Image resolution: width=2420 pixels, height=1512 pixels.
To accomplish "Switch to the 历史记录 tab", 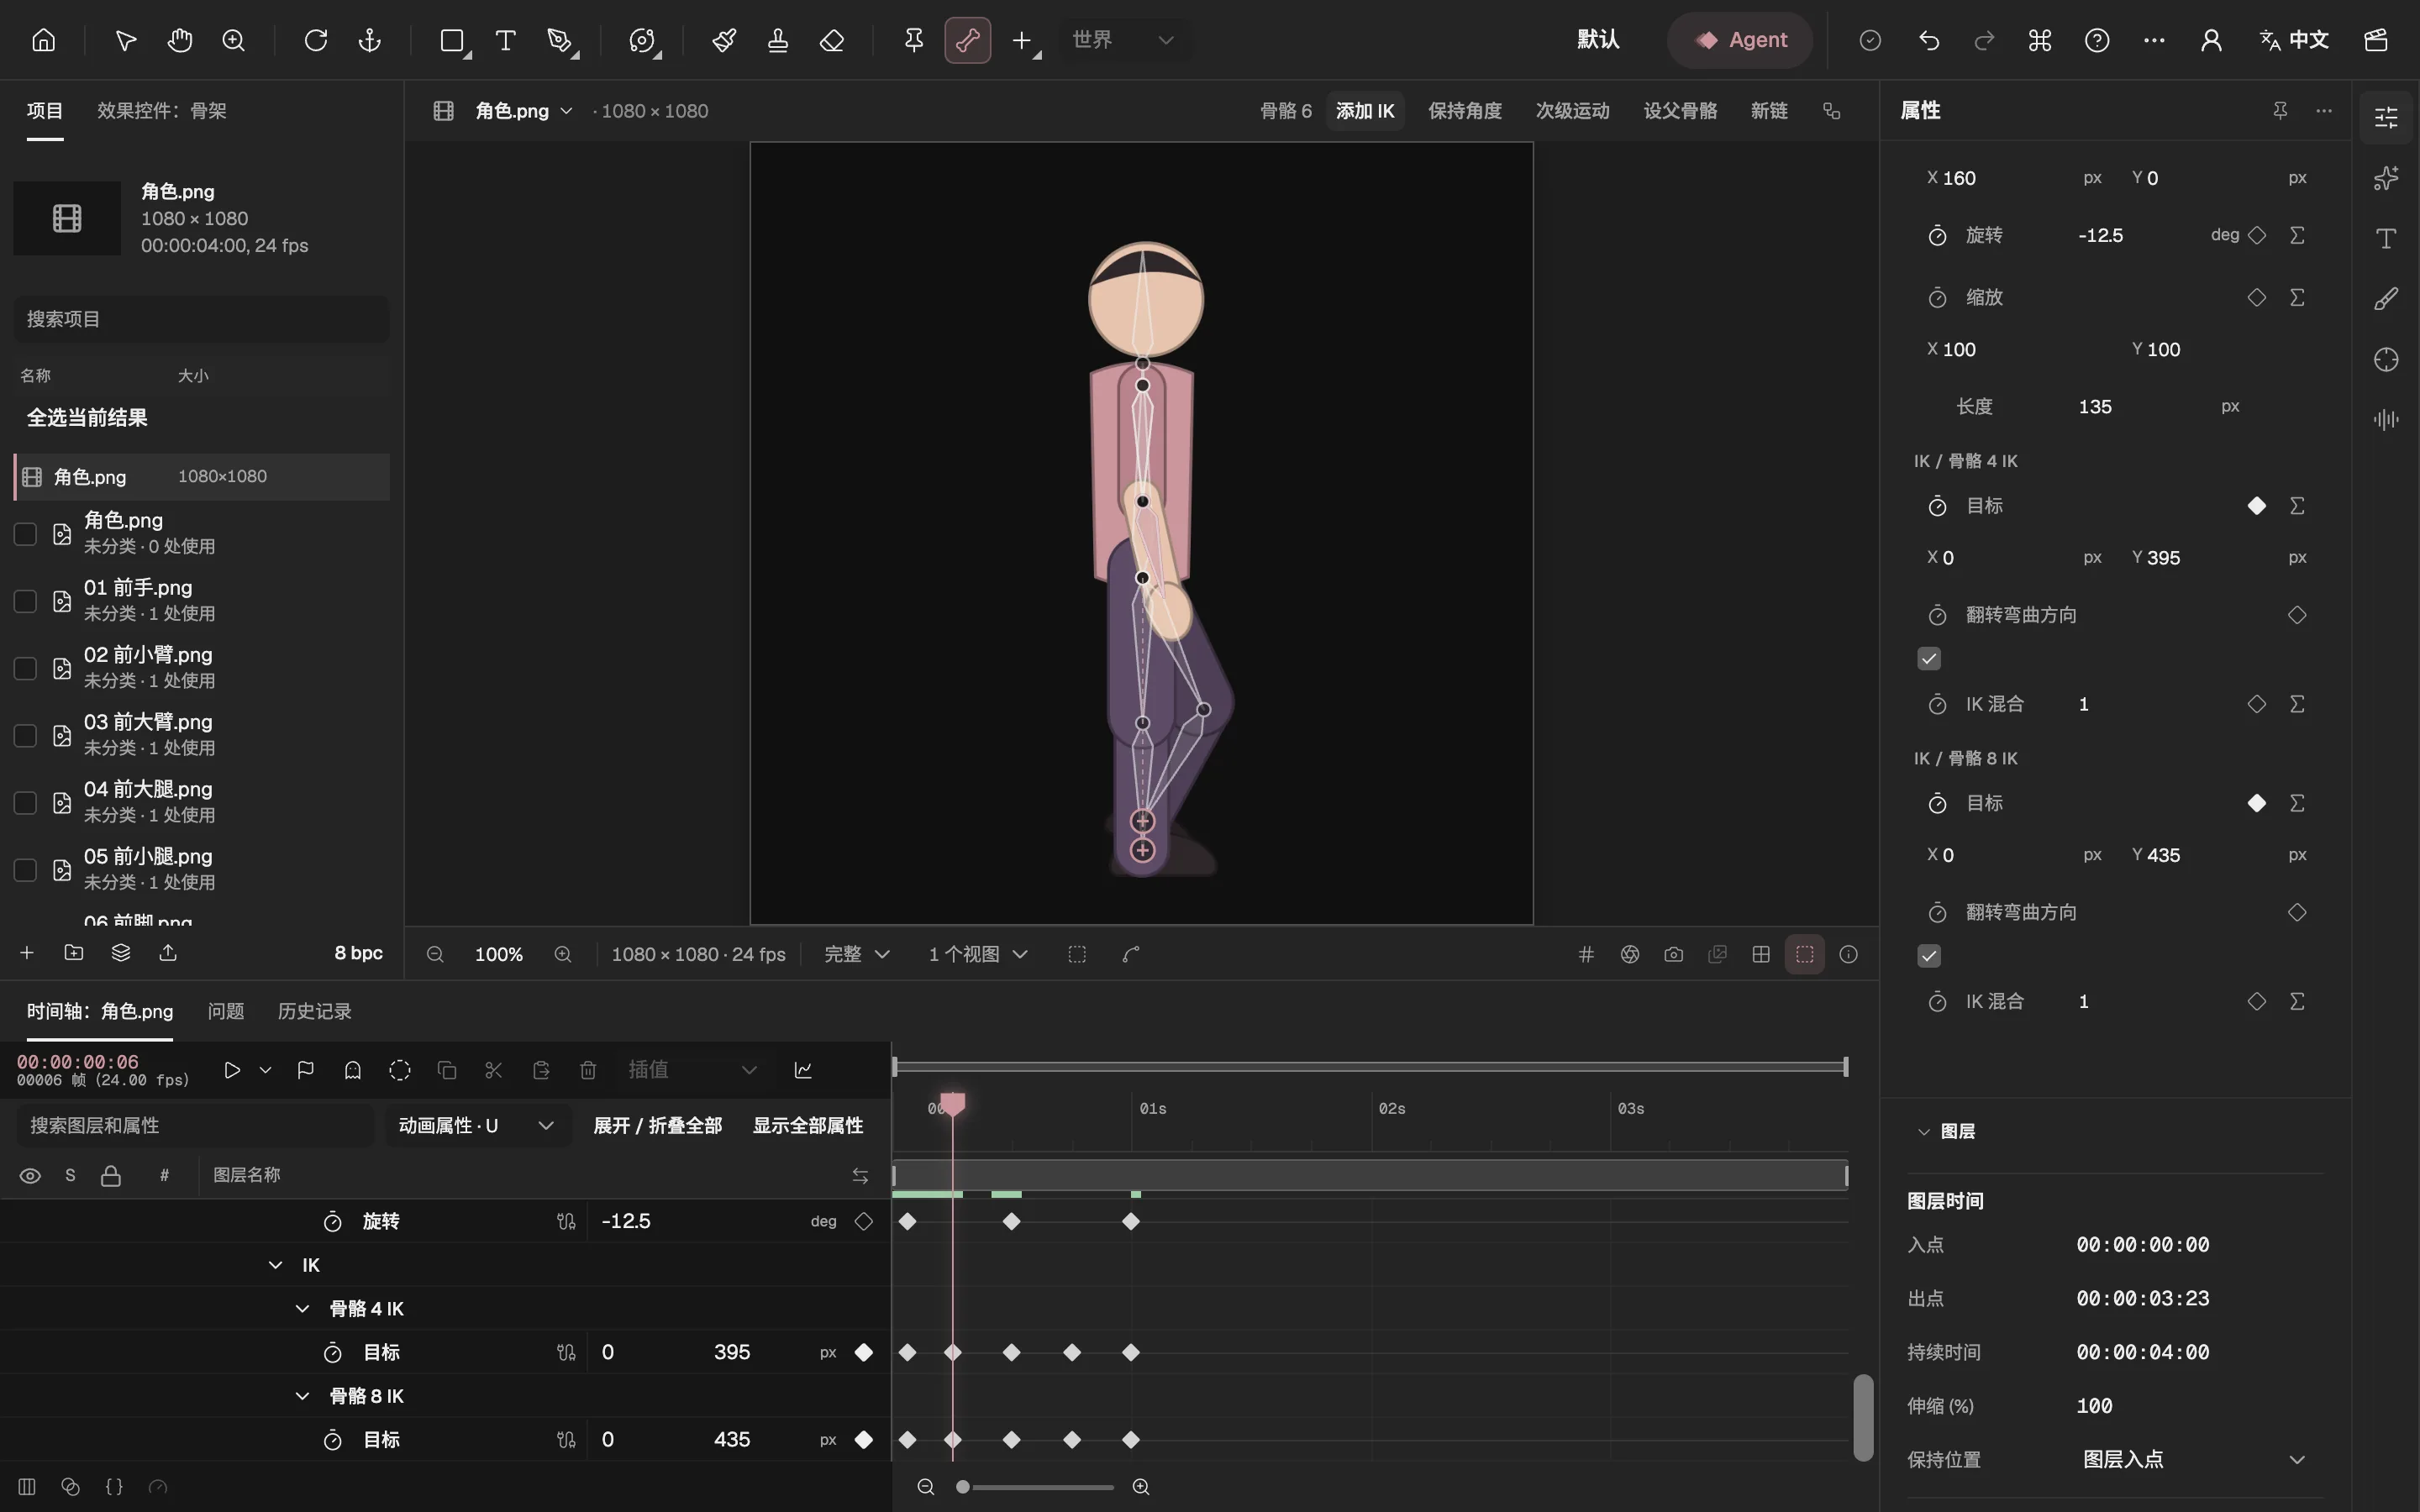I will click(314, 1011).
